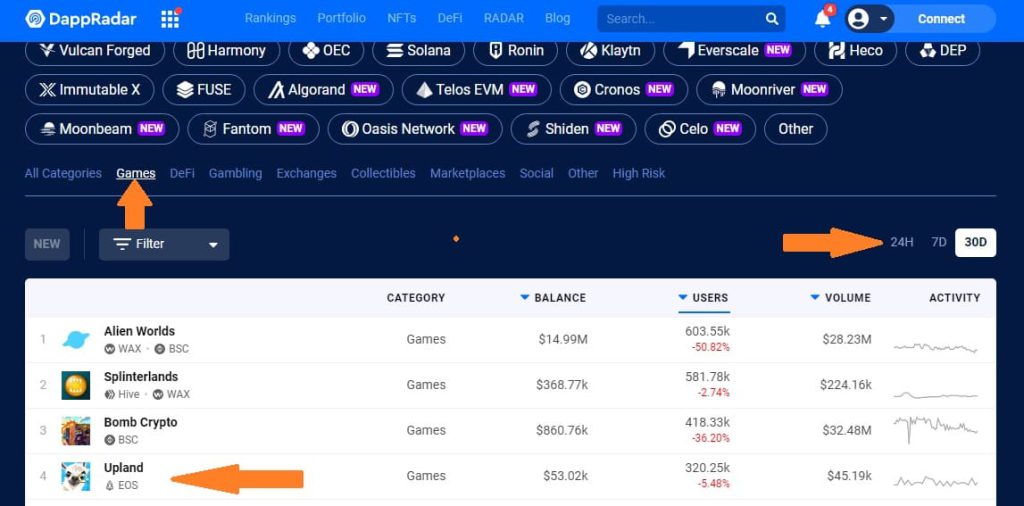
Task: Click the Bomb Crypto dapp icon
Action: [76, 431]
